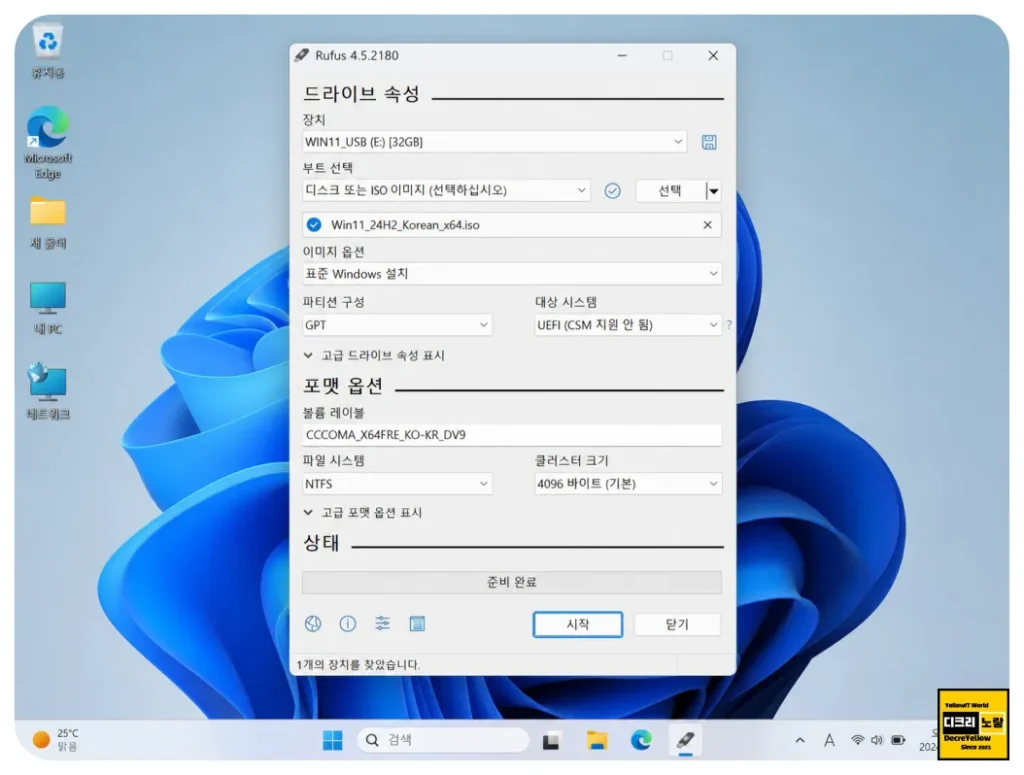Click the Win11_24H2_Korean_x64.iso filename

click(x=405, y=225)
